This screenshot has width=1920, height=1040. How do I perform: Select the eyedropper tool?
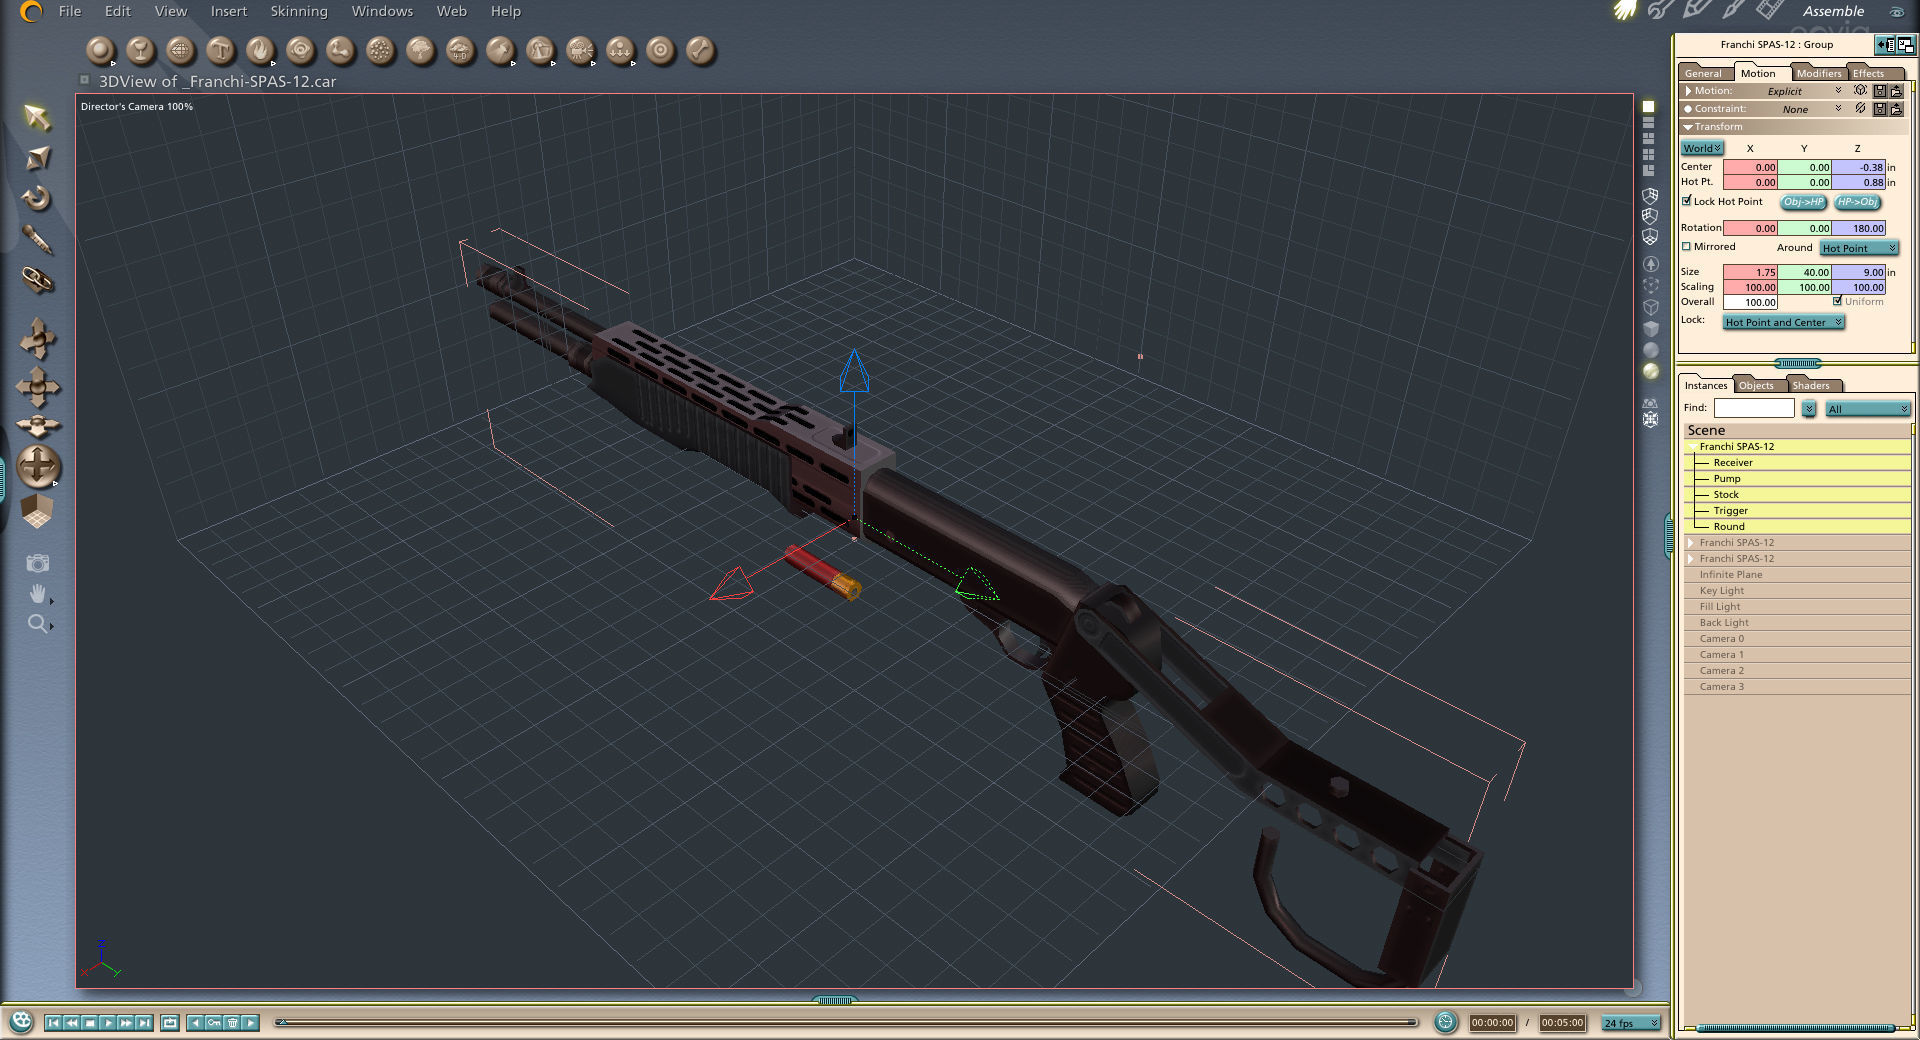pos(37,239)
